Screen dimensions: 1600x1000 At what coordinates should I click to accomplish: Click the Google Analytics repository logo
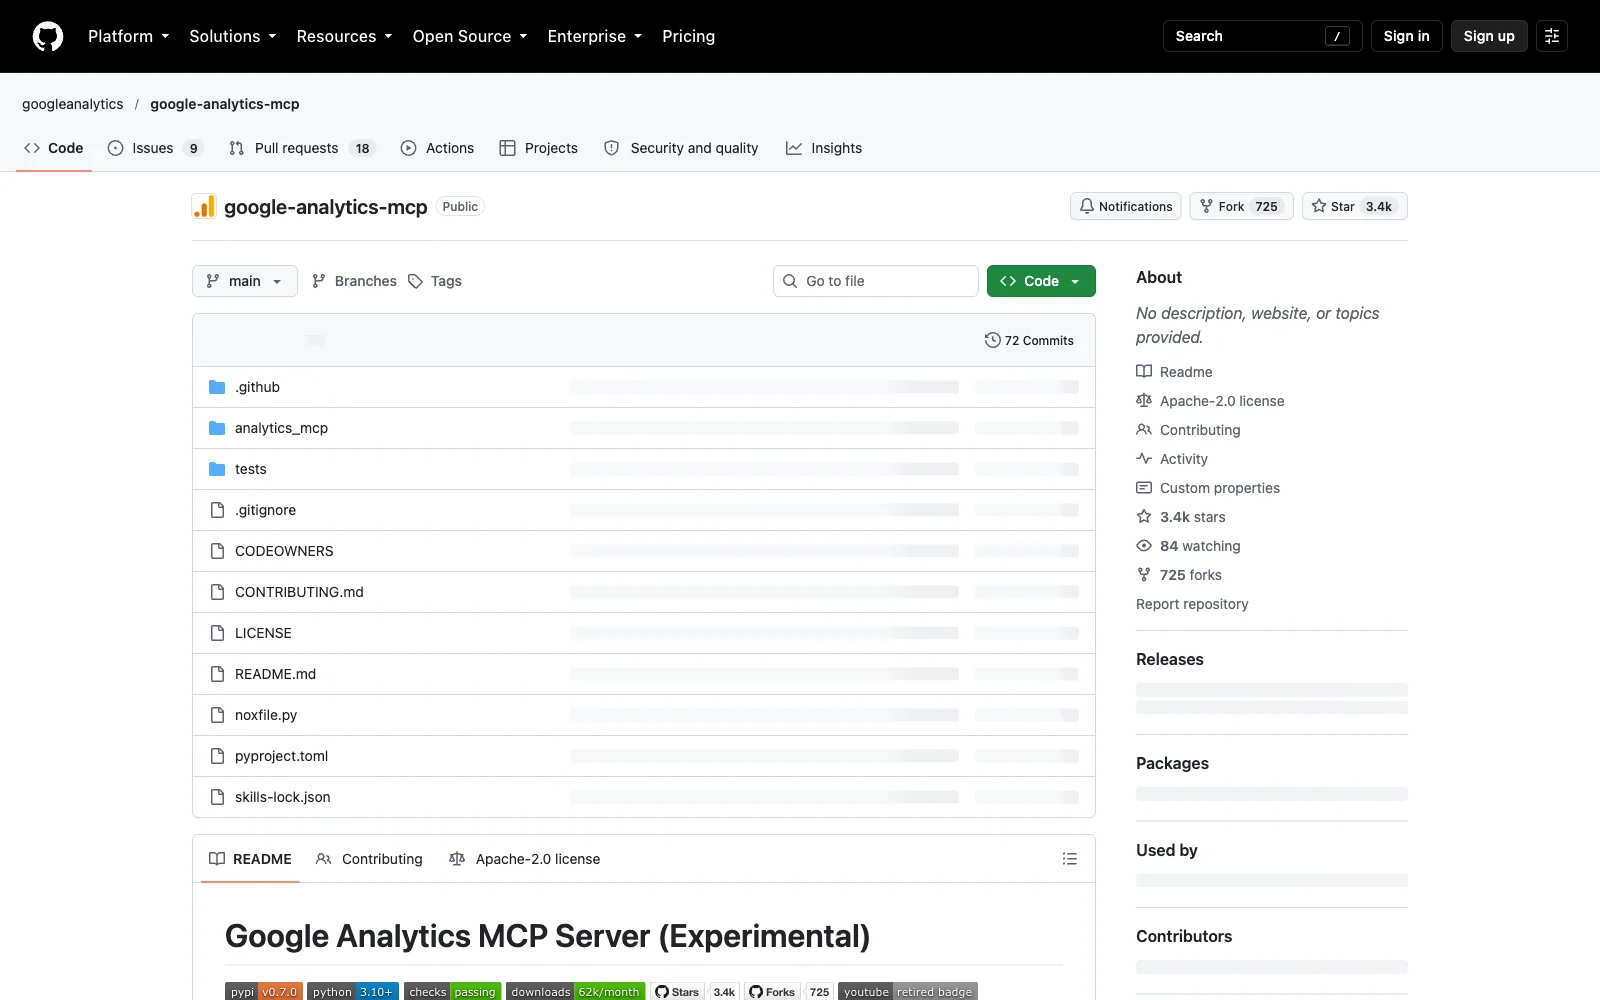204,207
